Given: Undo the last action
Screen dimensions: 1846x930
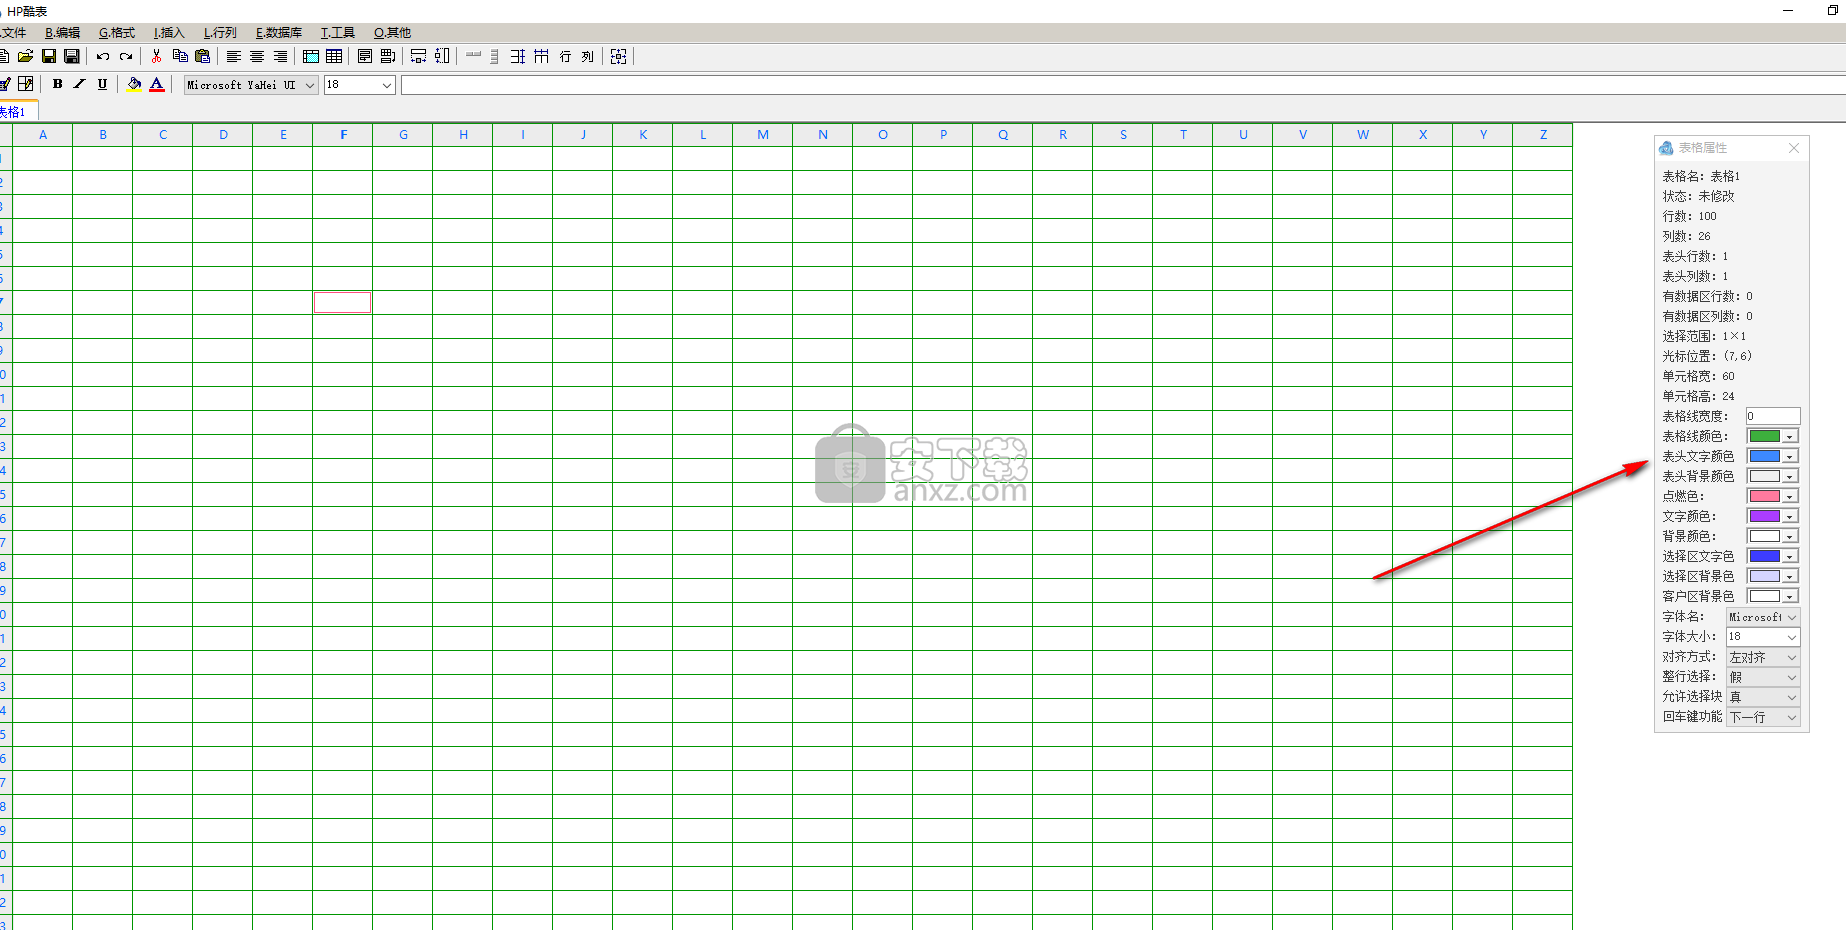Looking at the screenshot, I should pos(103,56).
